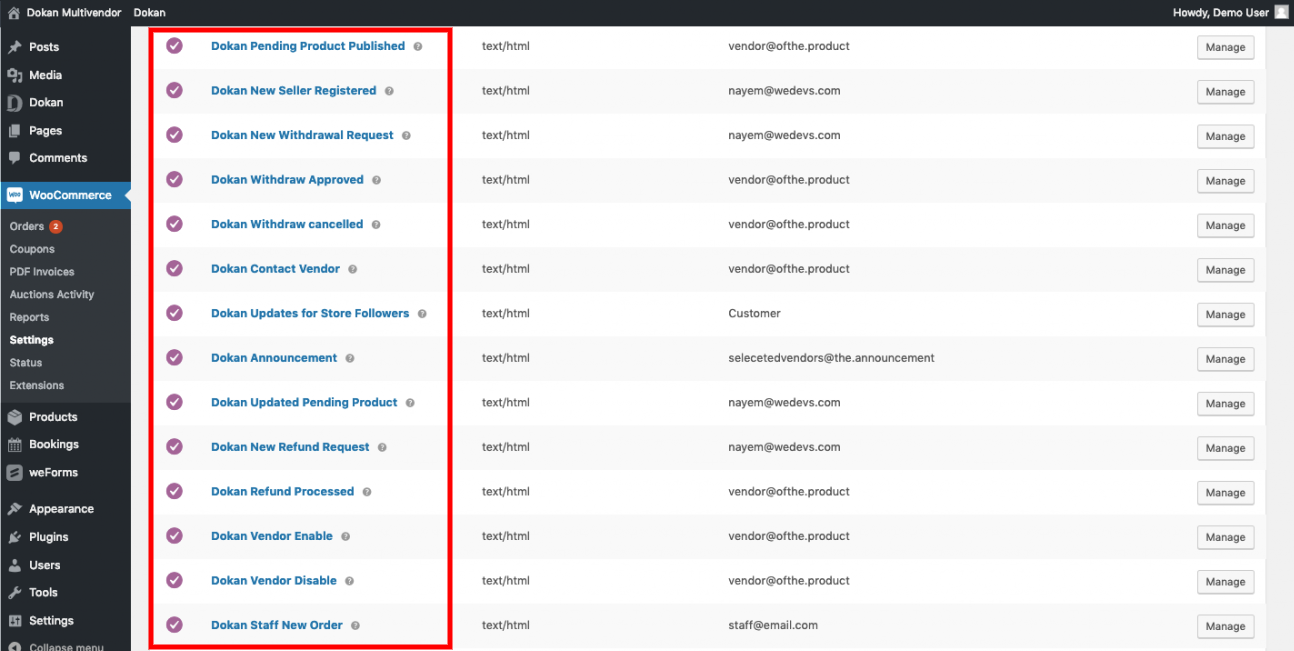Click the Bookings calendar icon

coord(15,445)
